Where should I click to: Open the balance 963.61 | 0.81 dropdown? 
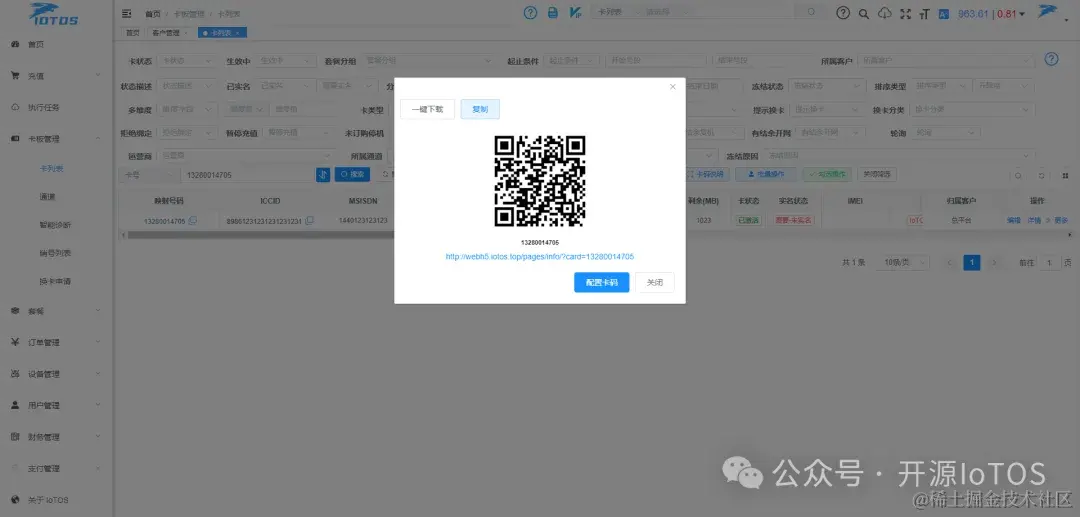coord(991,14)
